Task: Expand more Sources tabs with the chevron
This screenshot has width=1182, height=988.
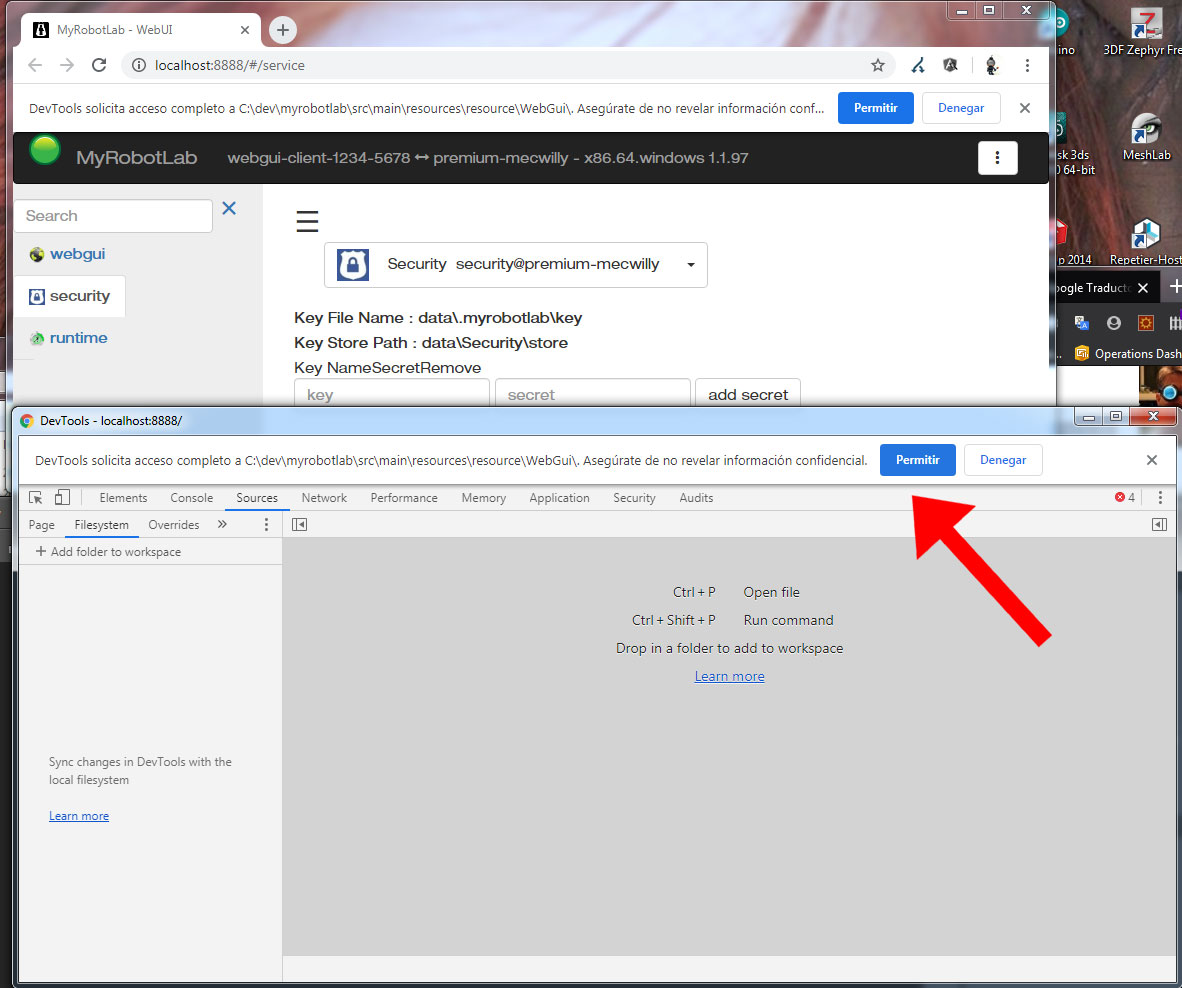Action: [x=222, y=524]
